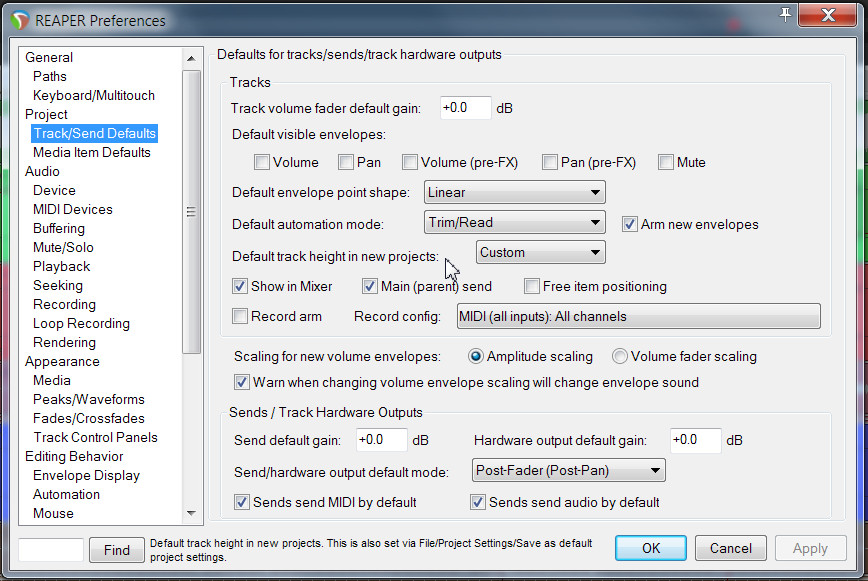The width and height of the screenshot is (868, 581).
Task: Select Amplitude scaling radio button
Action: (476, 356)
